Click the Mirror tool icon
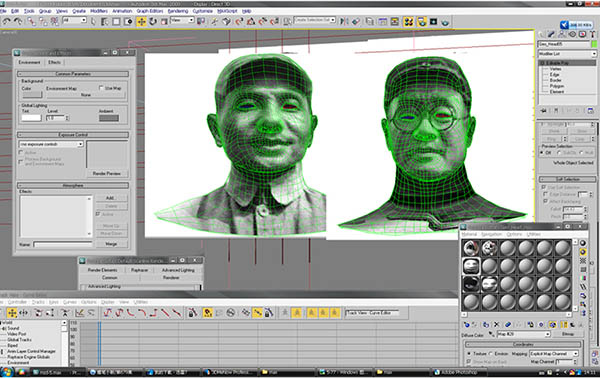600x378 pixels. [344, 21]
